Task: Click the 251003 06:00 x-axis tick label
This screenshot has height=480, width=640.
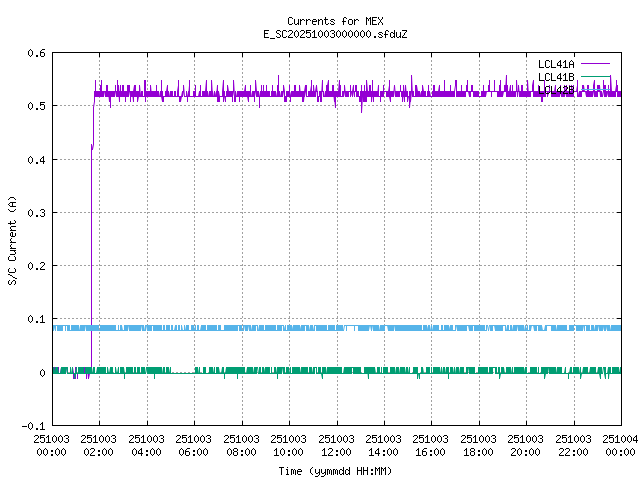Action: [x=194, y=444]
